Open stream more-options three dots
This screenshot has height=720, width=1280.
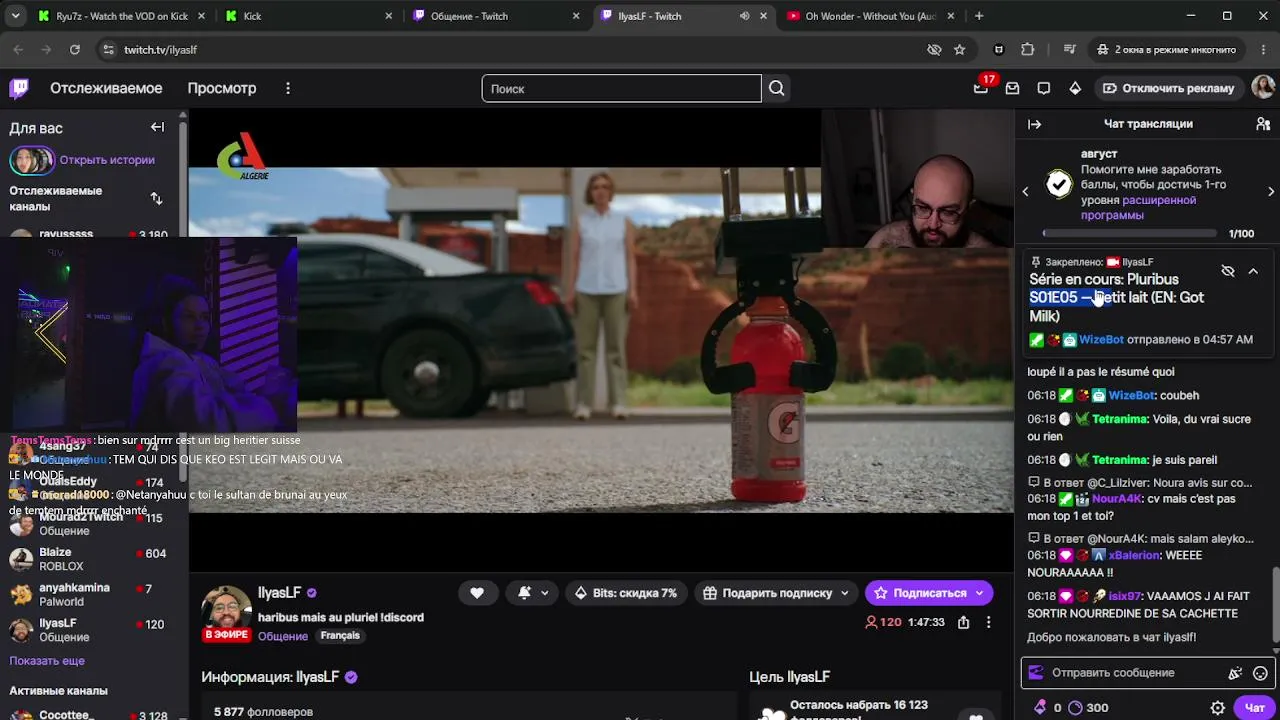(988, 622)
